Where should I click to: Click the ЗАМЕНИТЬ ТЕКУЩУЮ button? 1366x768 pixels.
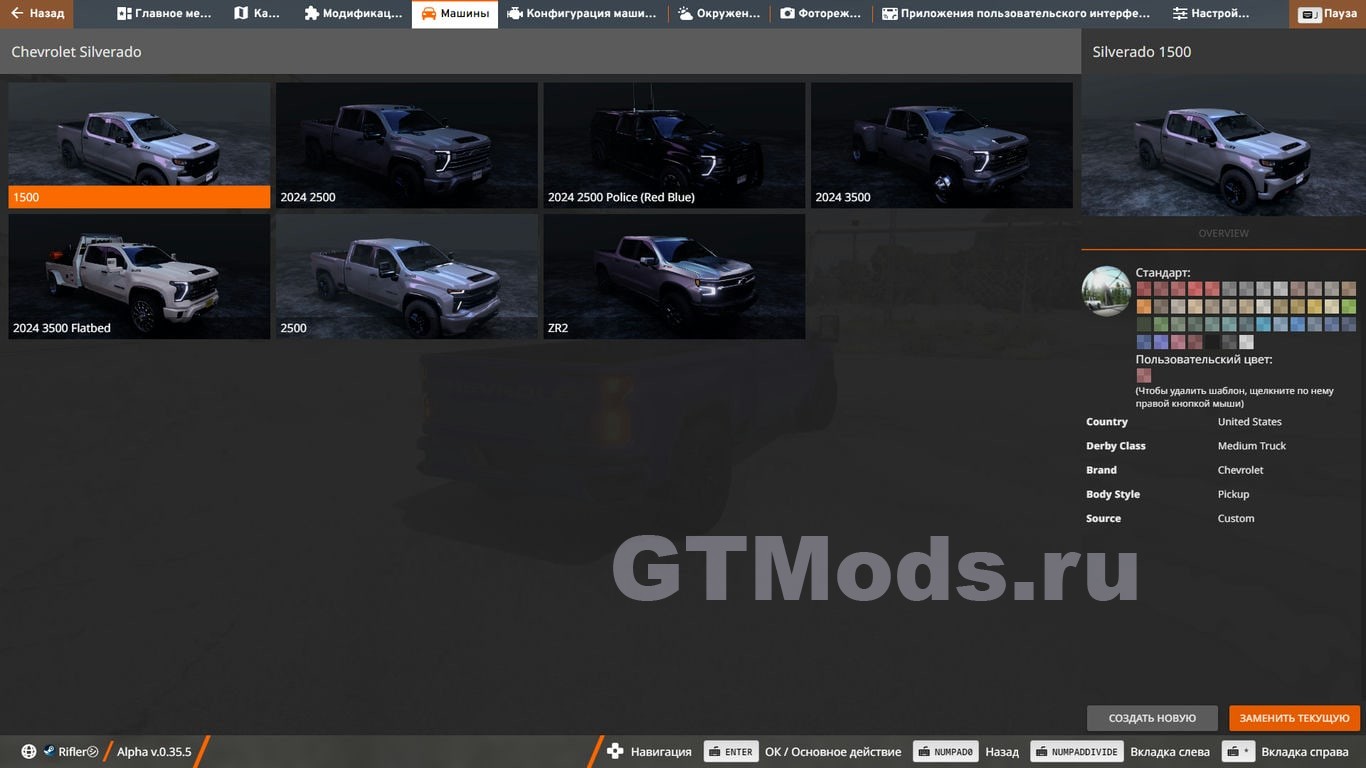pyautogui.click(x=1295, y=718)
